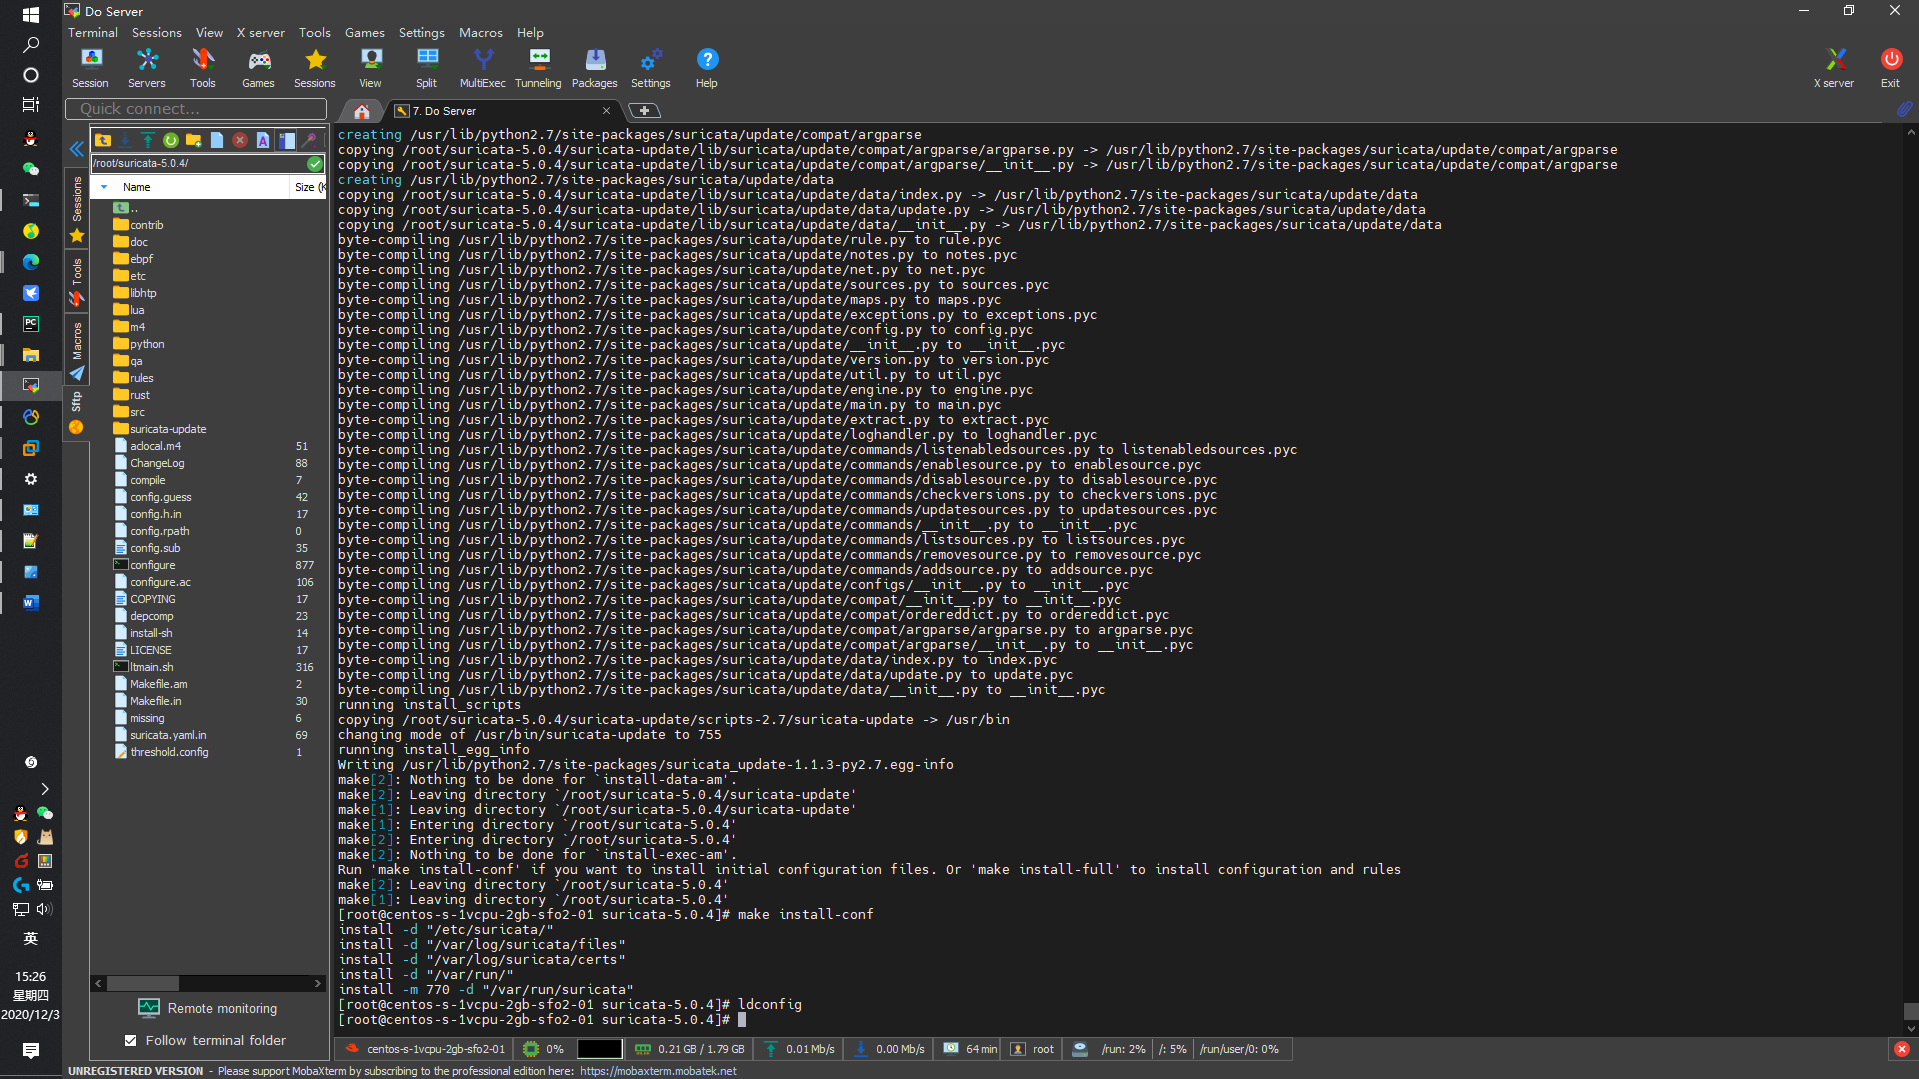Image resolution: width=1919 pixels, height=1079 pixels.
Task: Open the mobaxterm.mobatek.net link
Action: [x=658, y=1071]
